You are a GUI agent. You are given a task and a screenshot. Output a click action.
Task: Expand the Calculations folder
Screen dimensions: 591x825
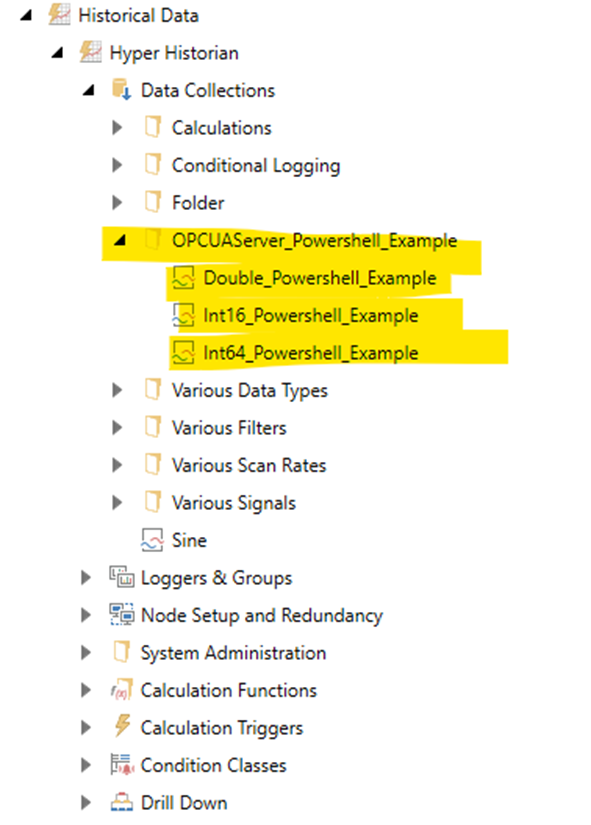coord(117,128)
